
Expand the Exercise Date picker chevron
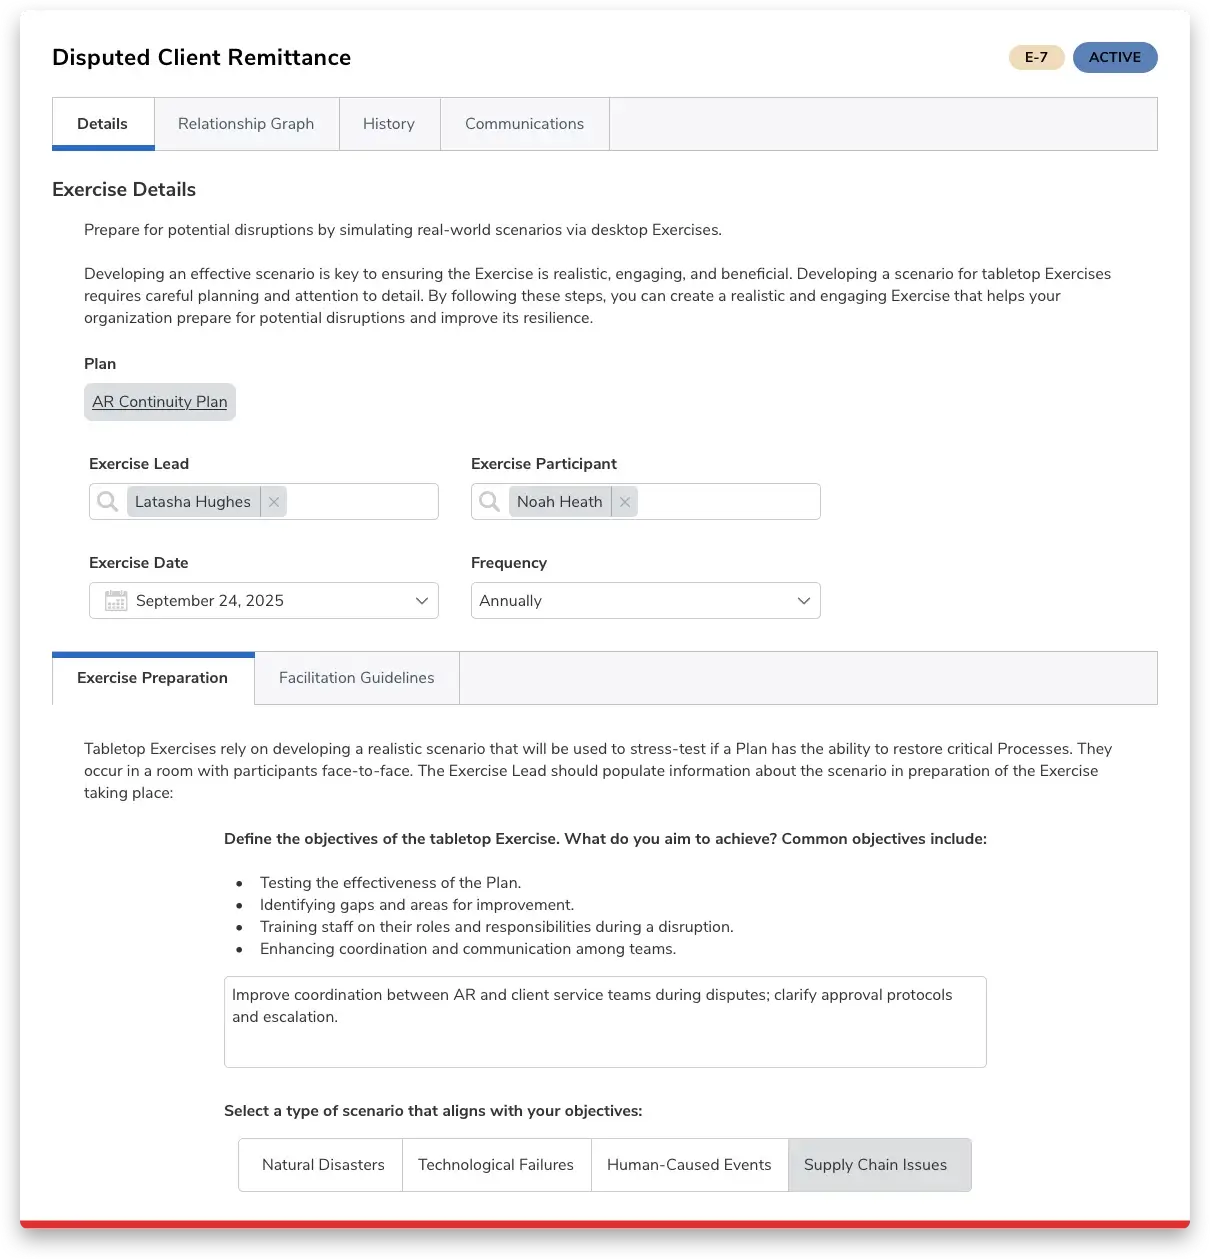[421, 600]
